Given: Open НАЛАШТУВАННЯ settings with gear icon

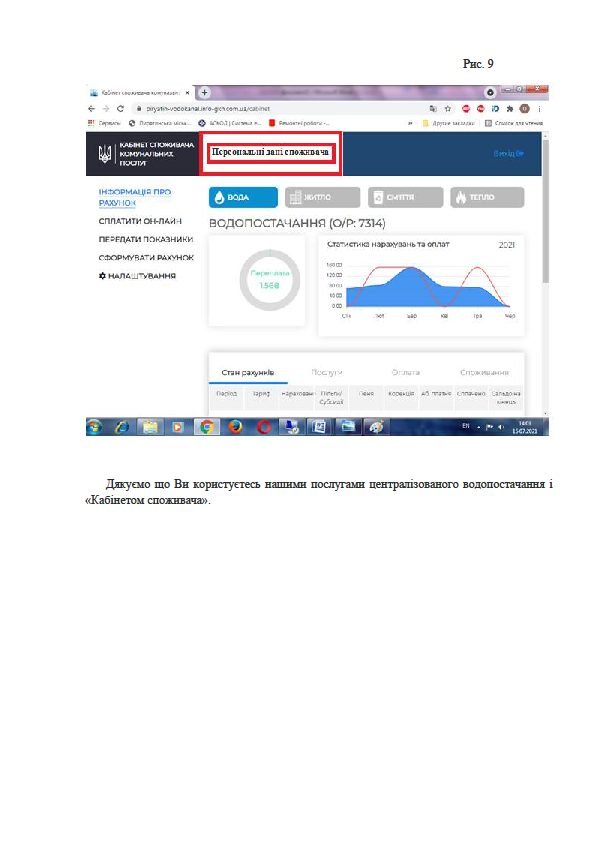Looking at the screenshot, I should coord(137,275).
